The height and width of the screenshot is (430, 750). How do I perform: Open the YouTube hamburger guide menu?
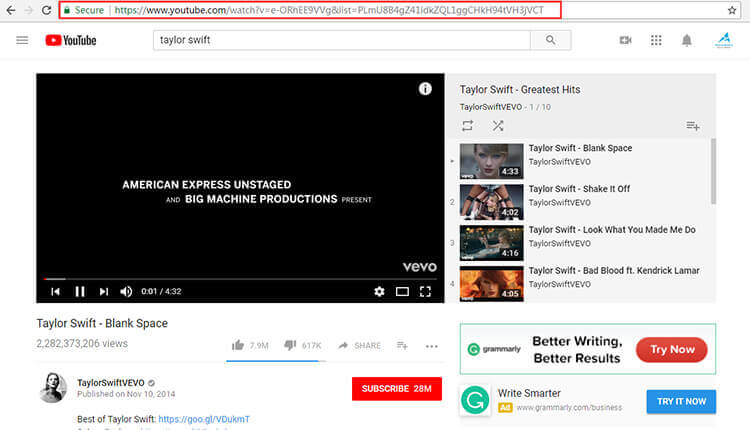[22, 40]
